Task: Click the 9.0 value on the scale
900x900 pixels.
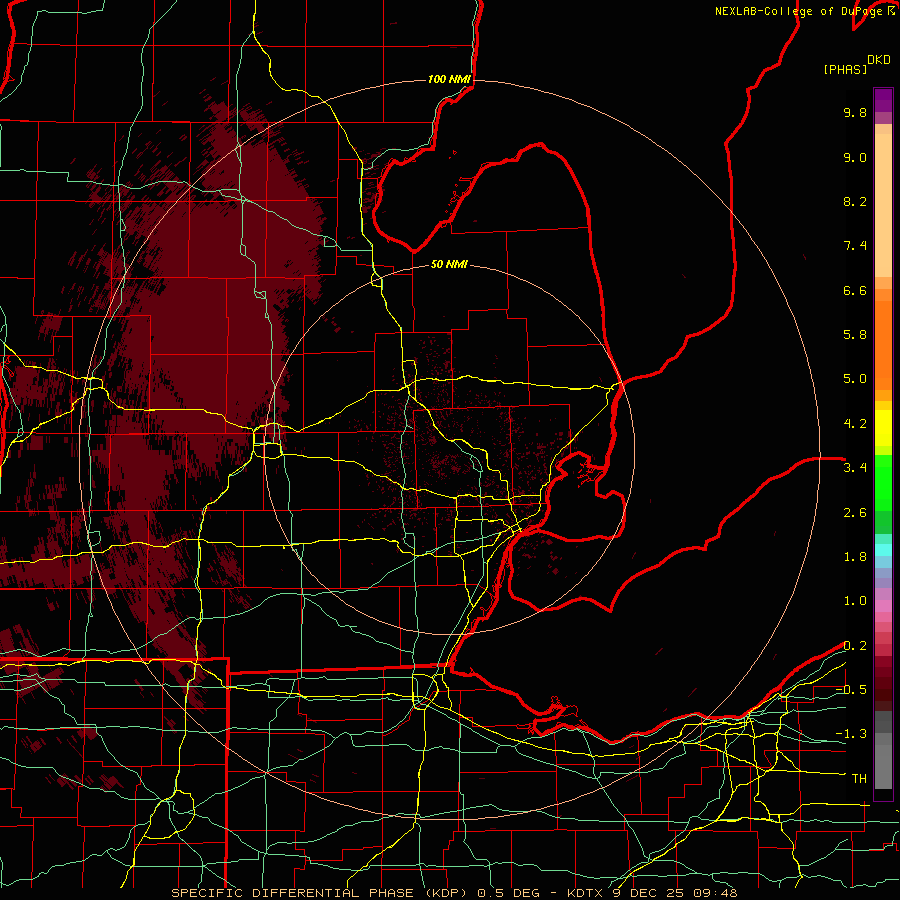Action: click(855, 157)
